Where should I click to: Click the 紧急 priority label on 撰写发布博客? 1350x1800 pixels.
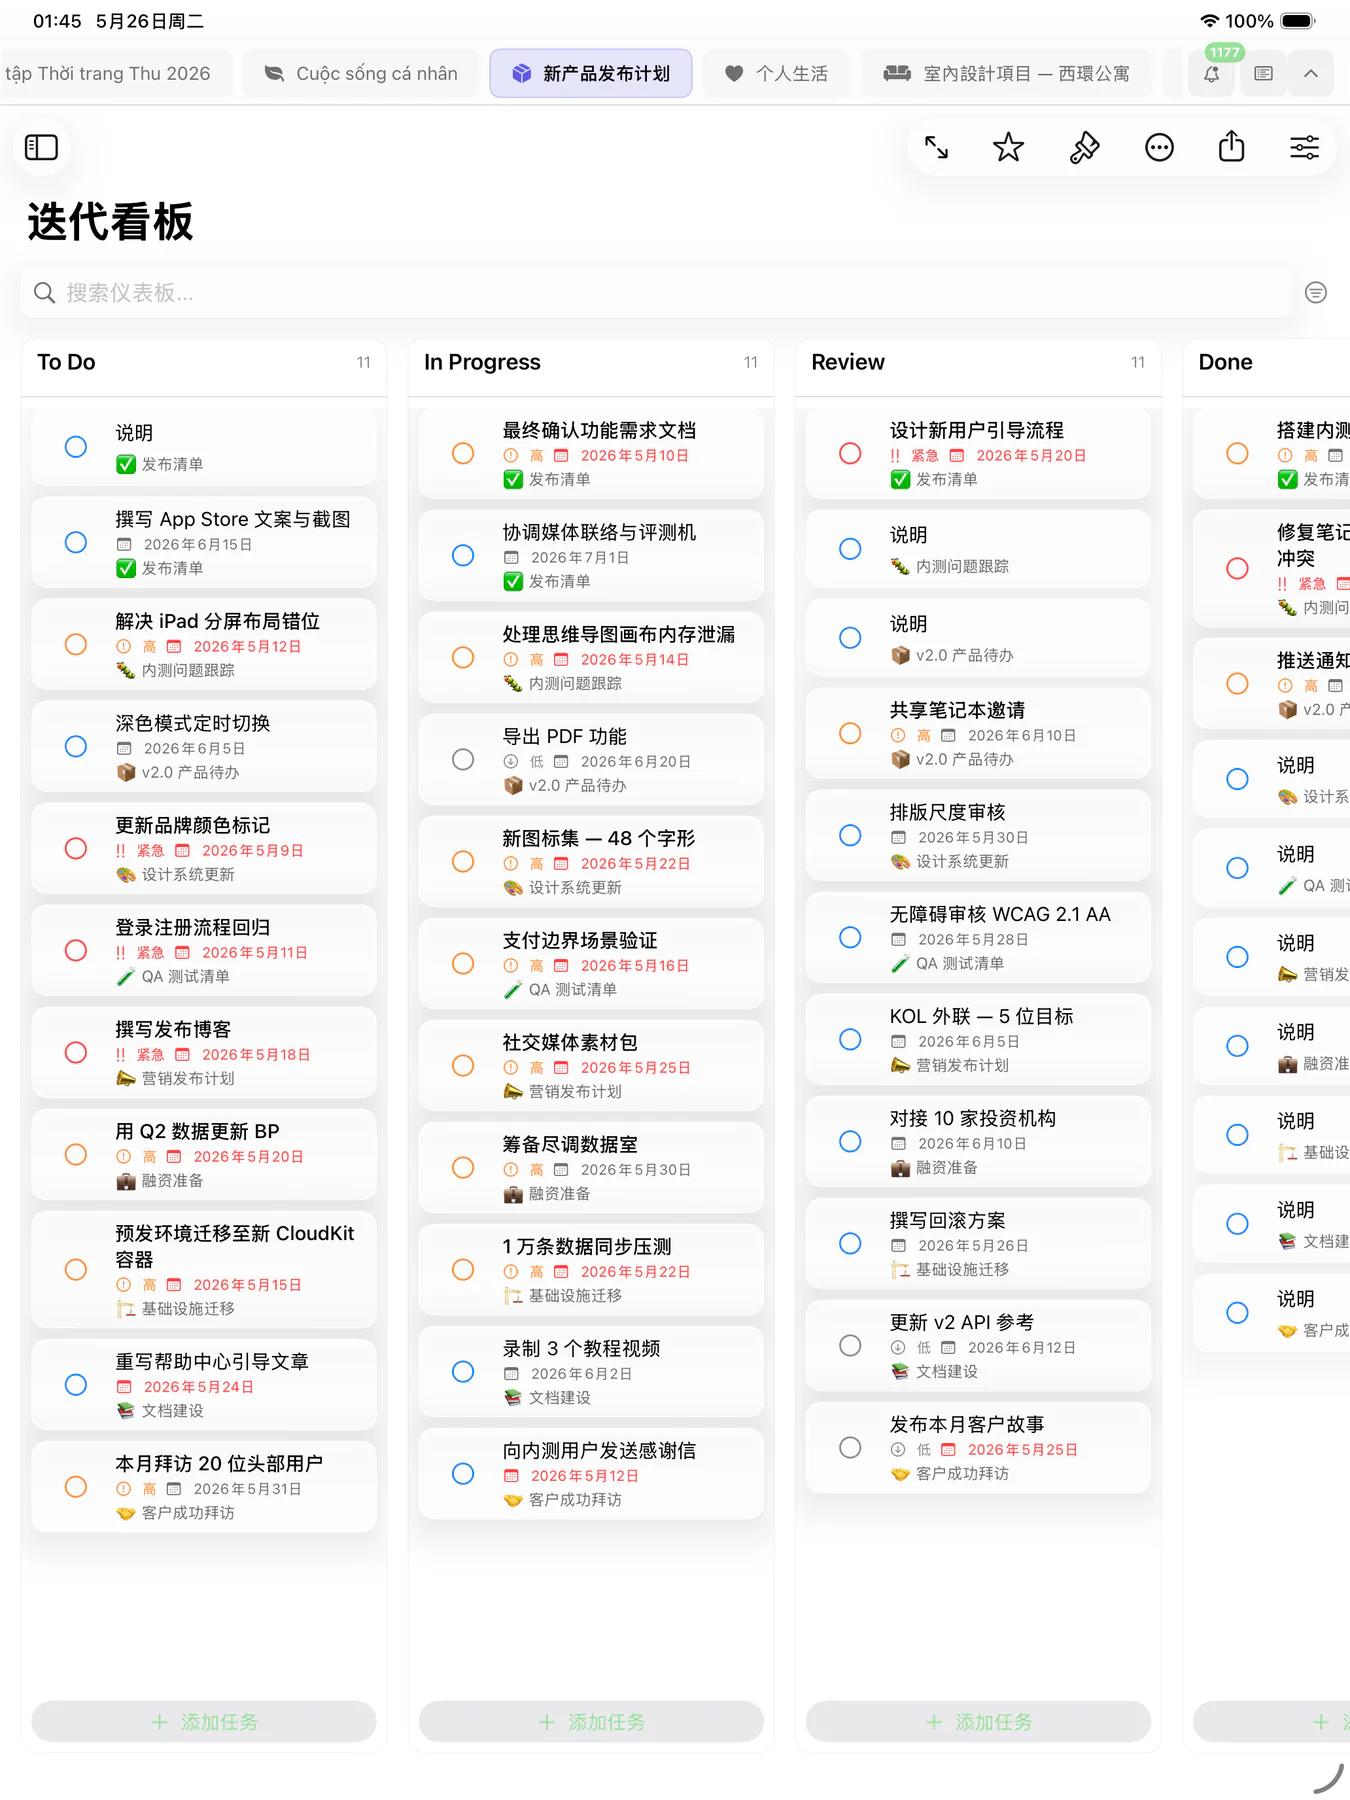[x=150, y=1054]
